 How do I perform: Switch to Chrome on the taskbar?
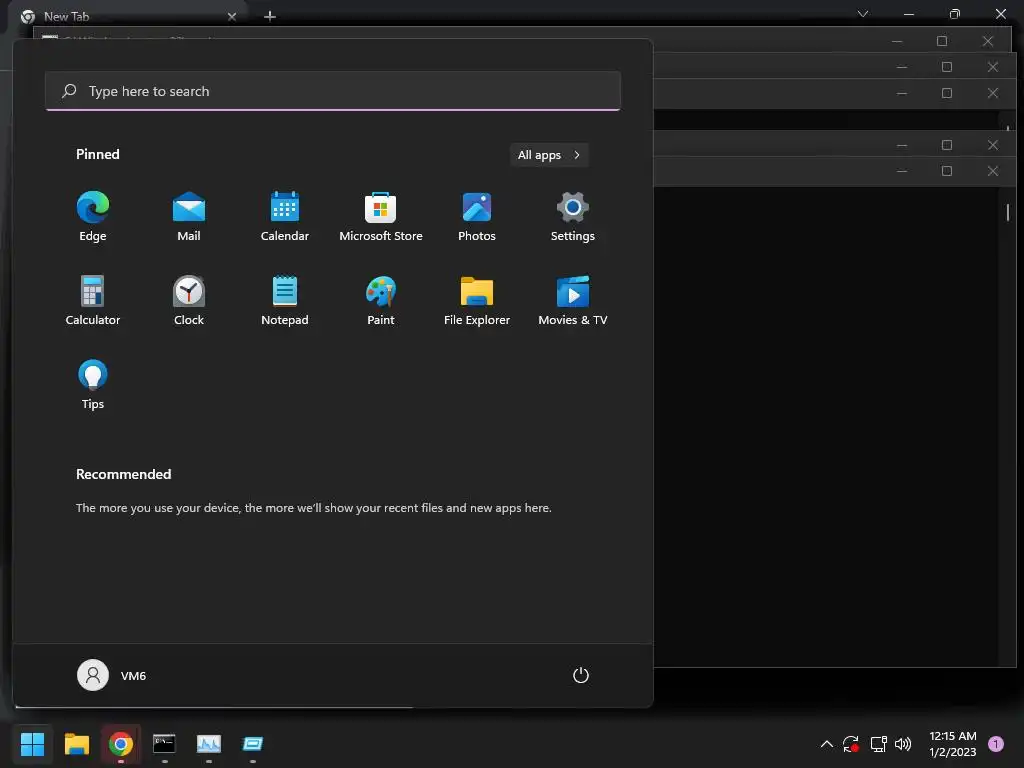pyautogui.click(x=121, y=744)
